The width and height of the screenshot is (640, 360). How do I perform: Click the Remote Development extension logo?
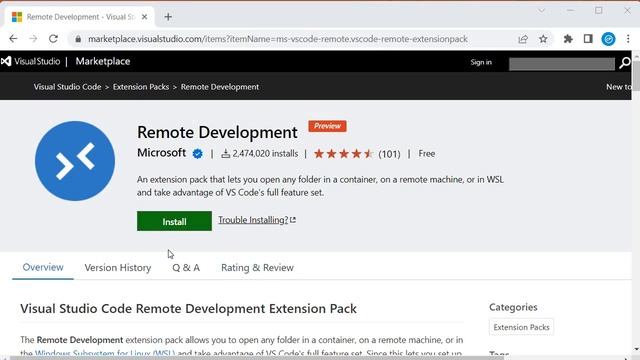(x=75, y=161)
